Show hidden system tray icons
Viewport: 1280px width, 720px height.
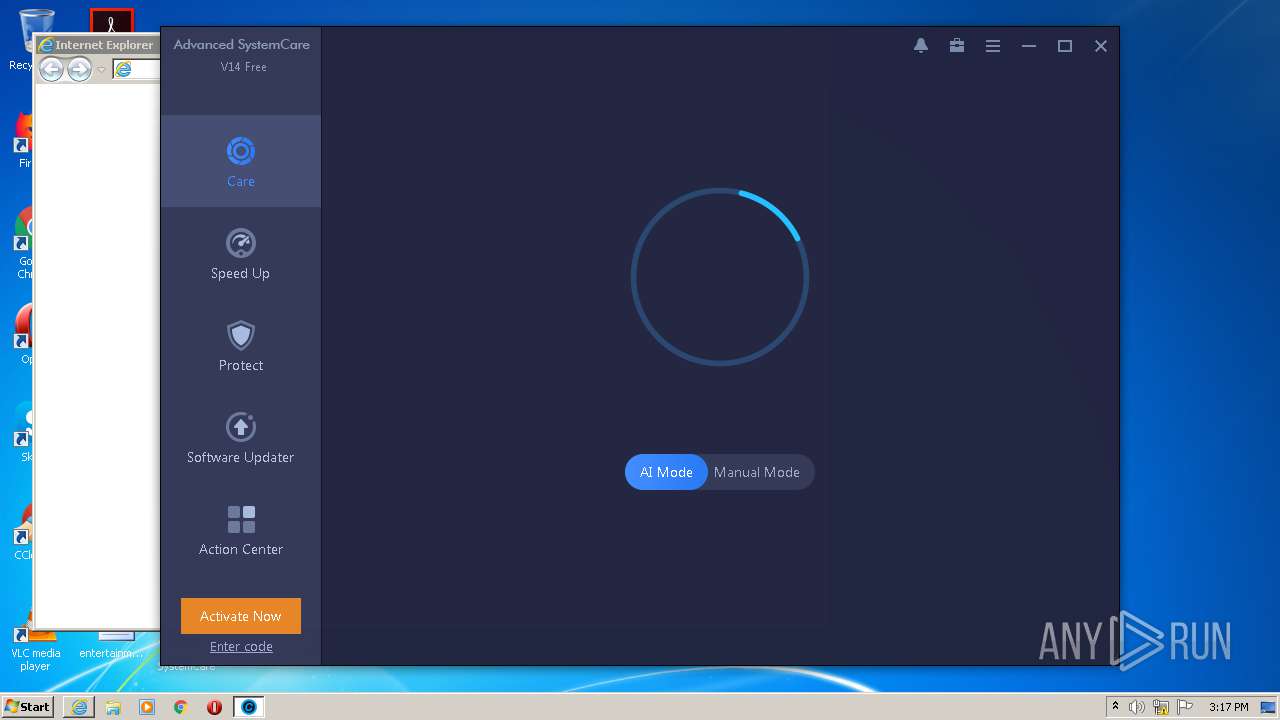[1115, 707]
